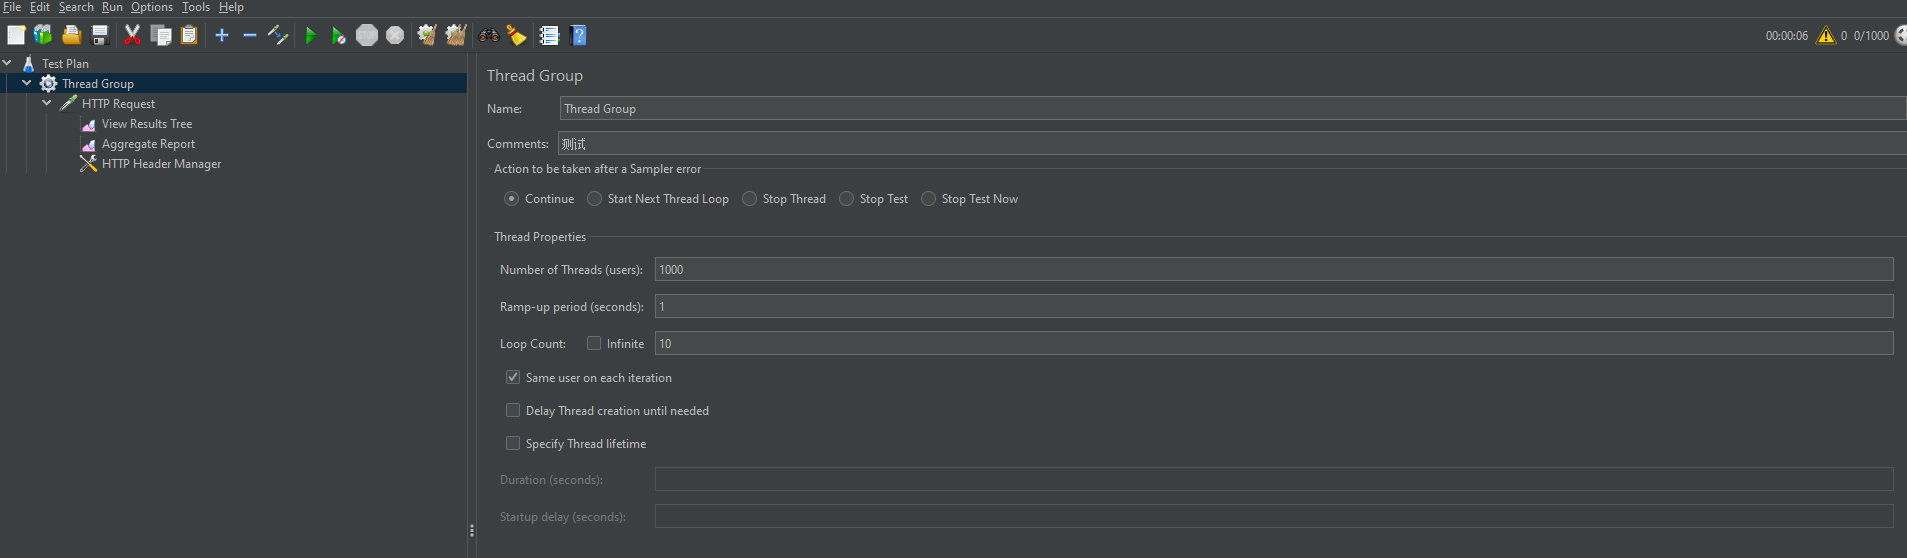Screen dimensions: 1907x558
Task: Uncheck Same user on each iteration
Action: (513, 377)
